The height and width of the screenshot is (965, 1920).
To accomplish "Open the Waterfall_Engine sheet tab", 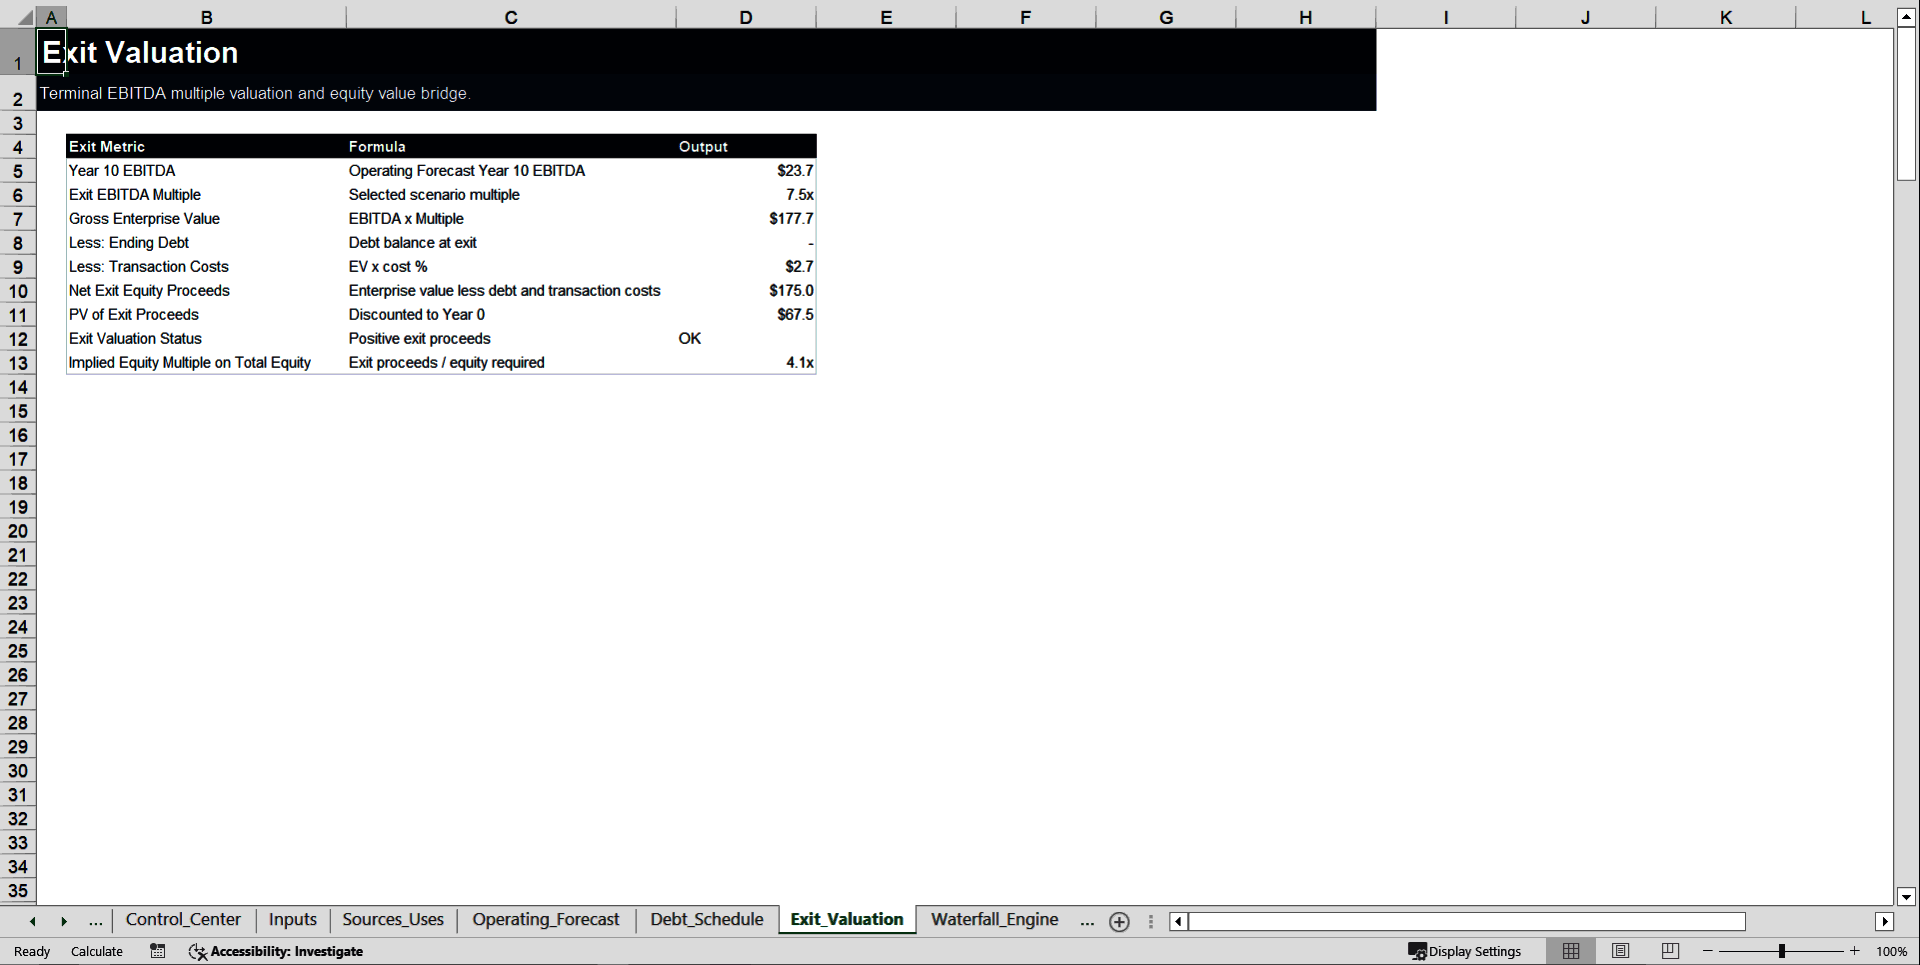I will (x=995, y=920).
